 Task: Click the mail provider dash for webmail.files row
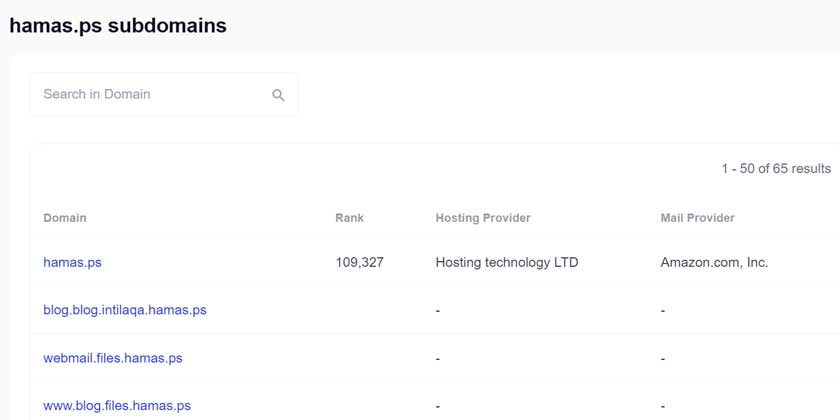(663, 359)
